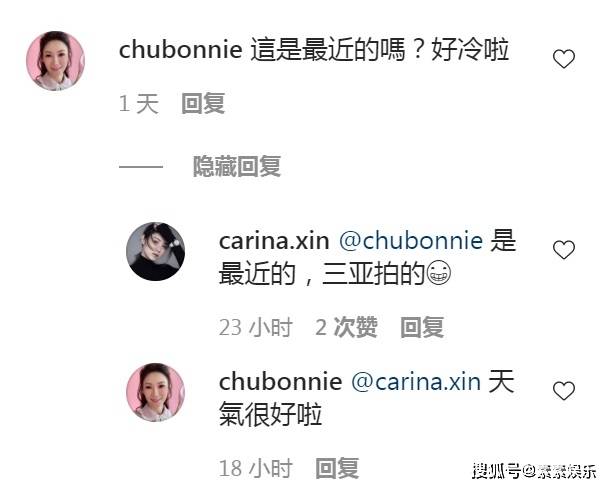Click the 1 天 timestamp

[x=139, y=104]
